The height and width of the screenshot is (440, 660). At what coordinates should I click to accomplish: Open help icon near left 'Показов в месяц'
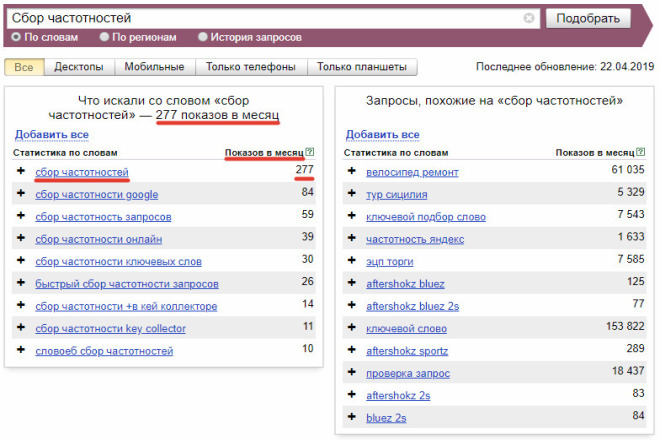310,152
